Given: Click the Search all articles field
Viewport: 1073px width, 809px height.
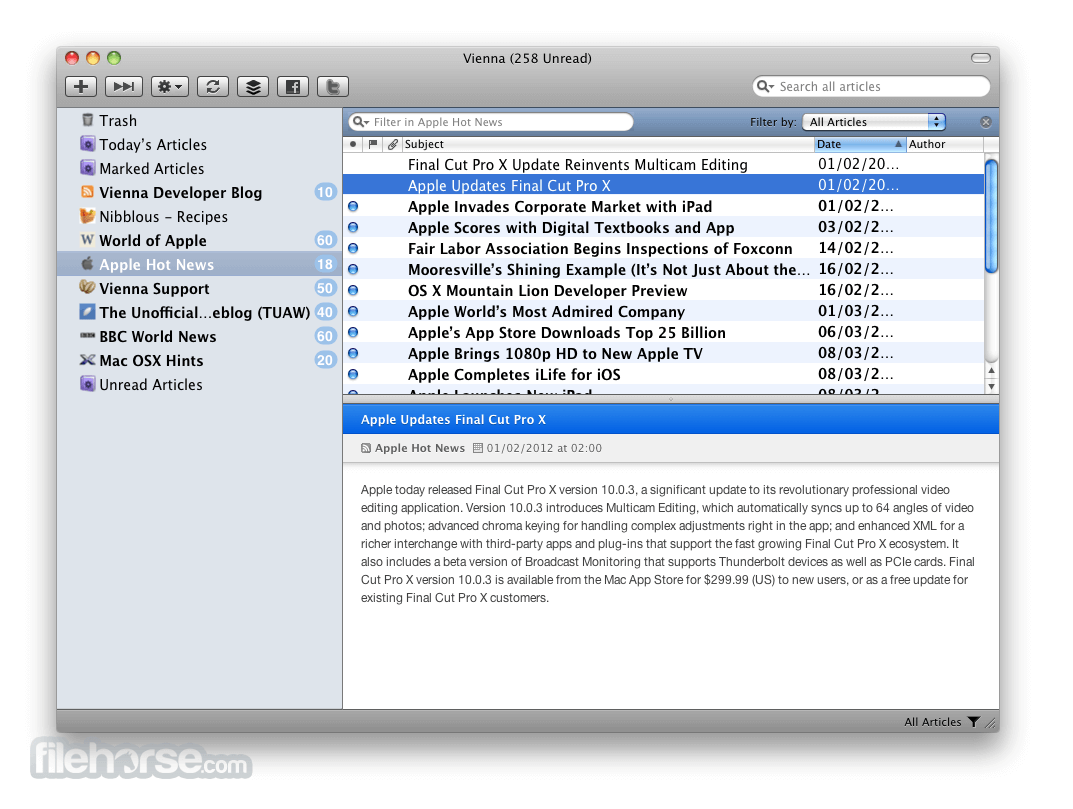Looking at the screenshot, I should (871, 86).
